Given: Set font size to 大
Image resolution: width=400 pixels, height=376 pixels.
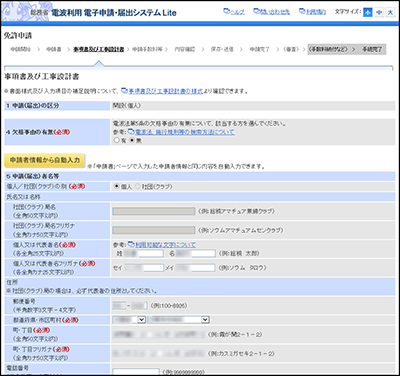Looking at the screenshot, I should (x=390, y=12).
